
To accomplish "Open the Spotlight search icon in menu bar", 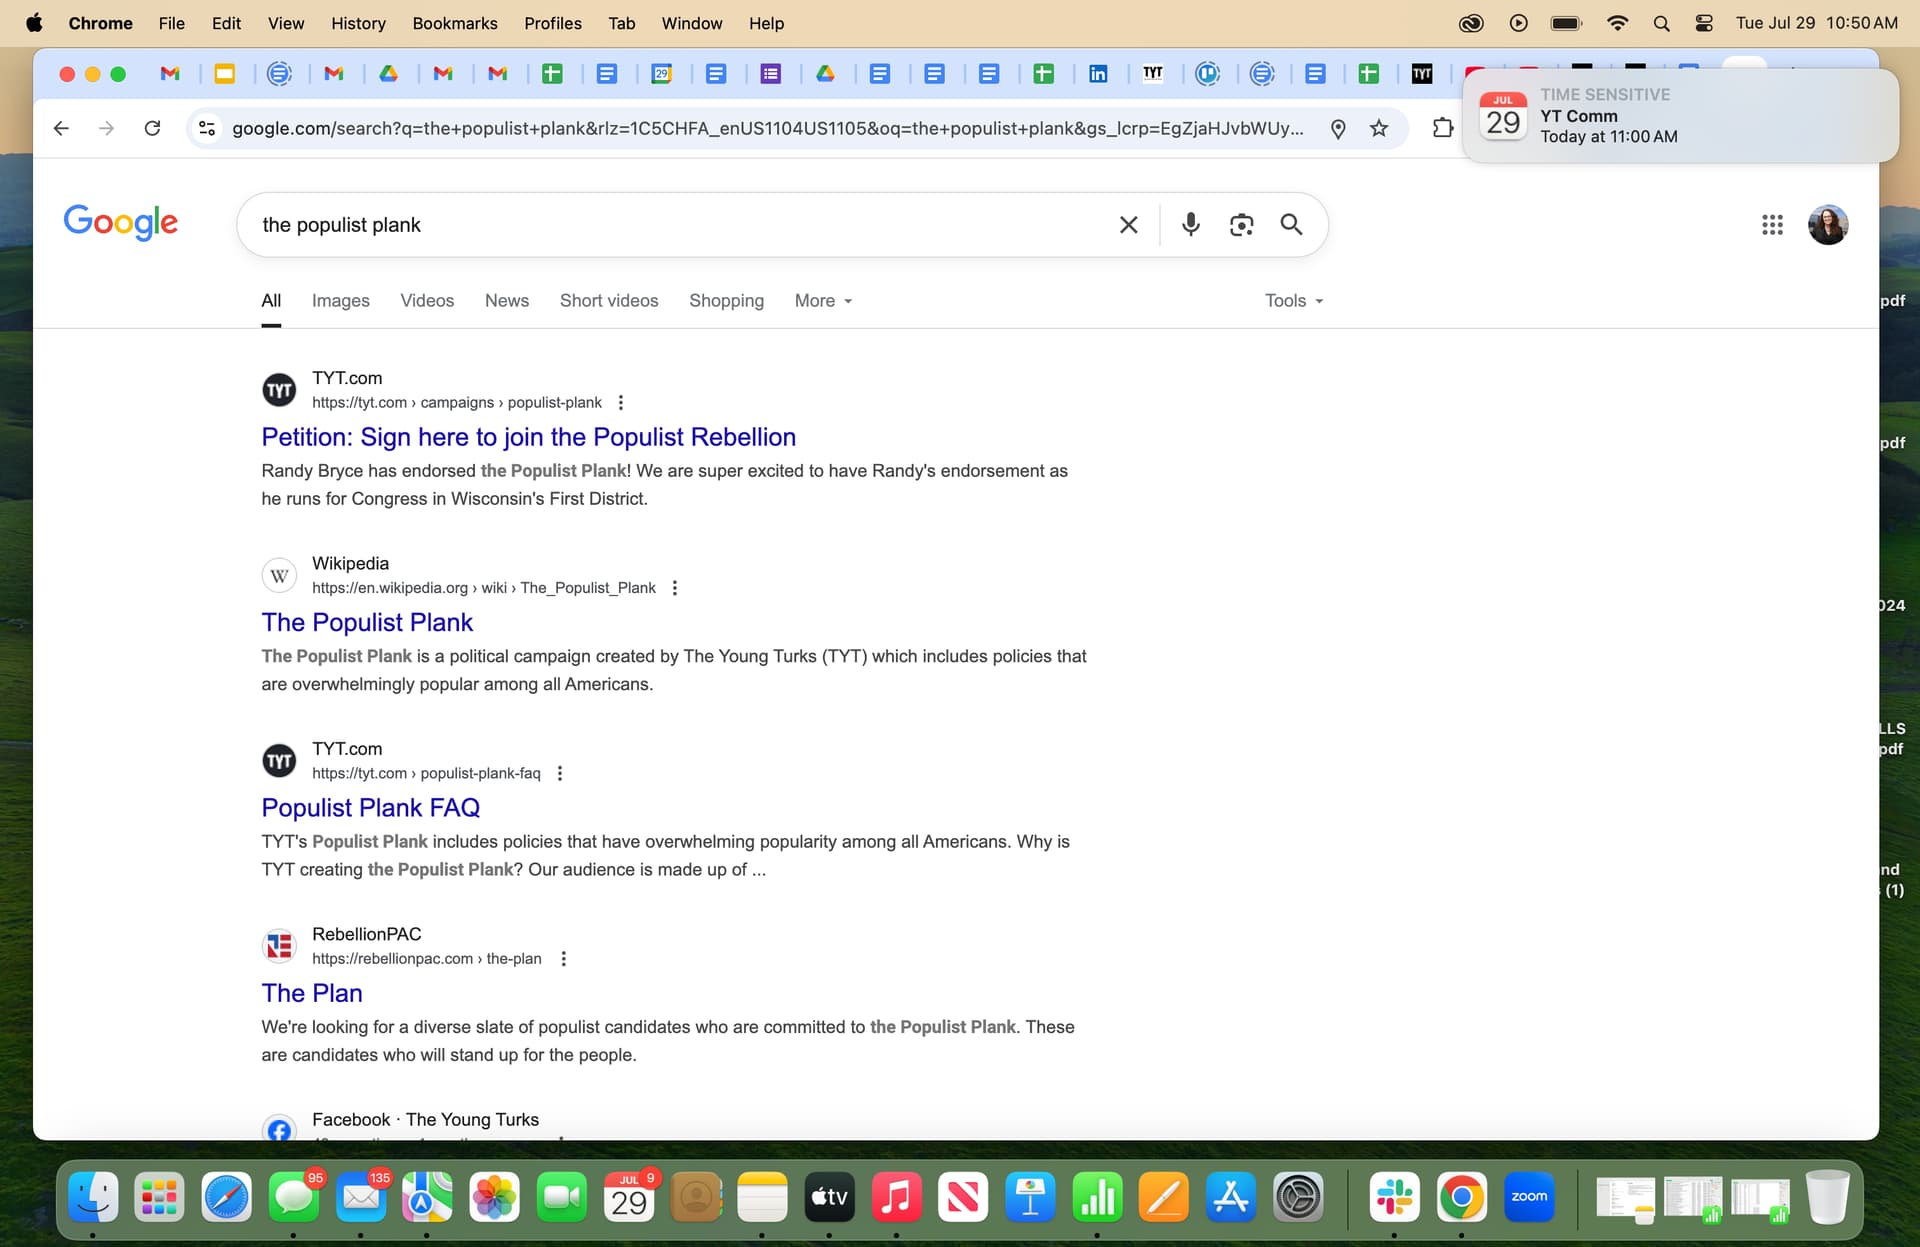I will (1661, 23).
